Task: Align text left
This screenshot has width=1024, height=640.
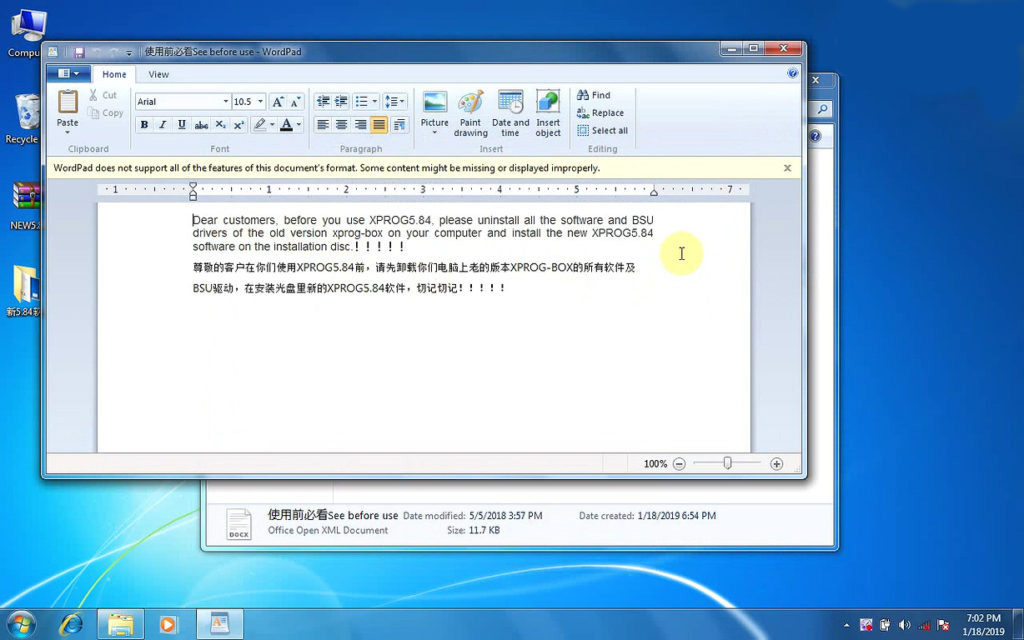Action: [323, 125]
